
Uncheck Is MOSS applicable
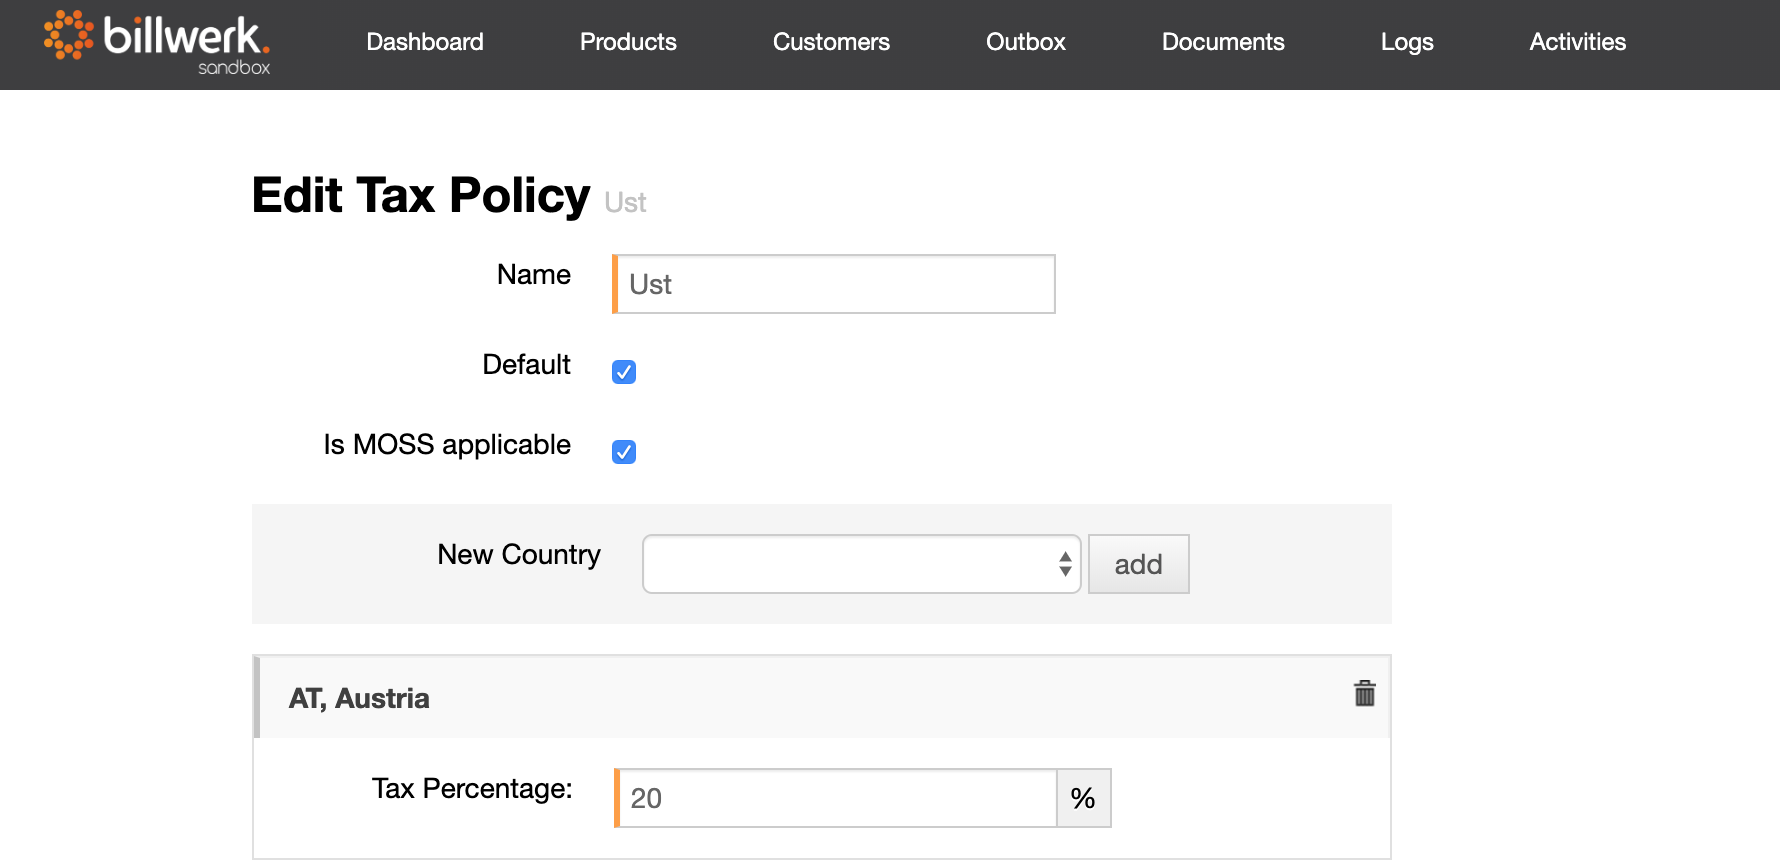point(624,452)
